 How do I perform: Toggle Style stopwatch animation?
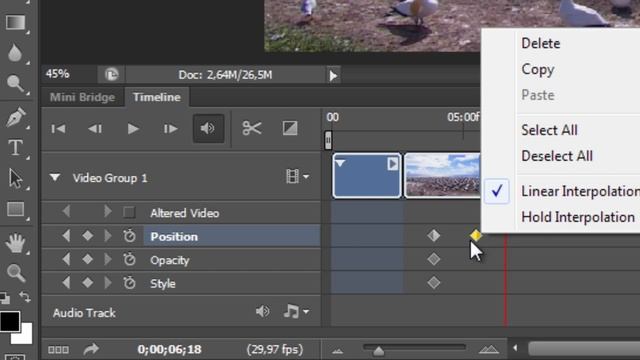coord(129,282)
